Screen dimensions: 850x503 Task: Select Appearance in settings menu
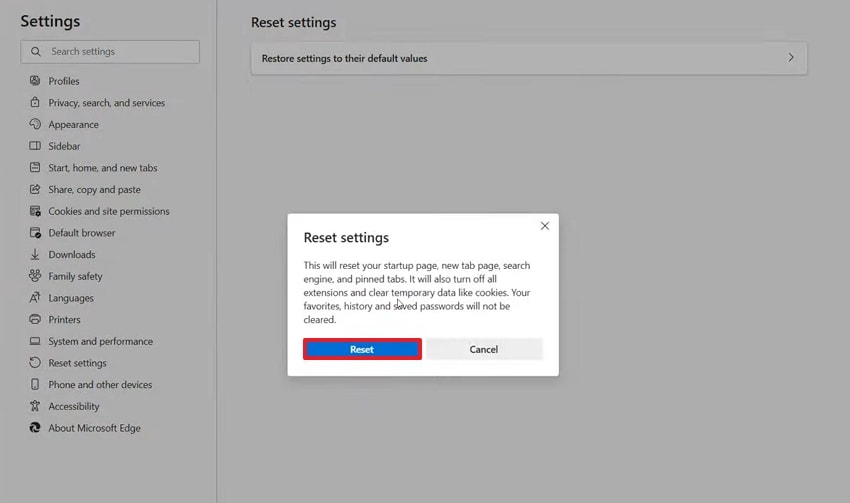74,125
